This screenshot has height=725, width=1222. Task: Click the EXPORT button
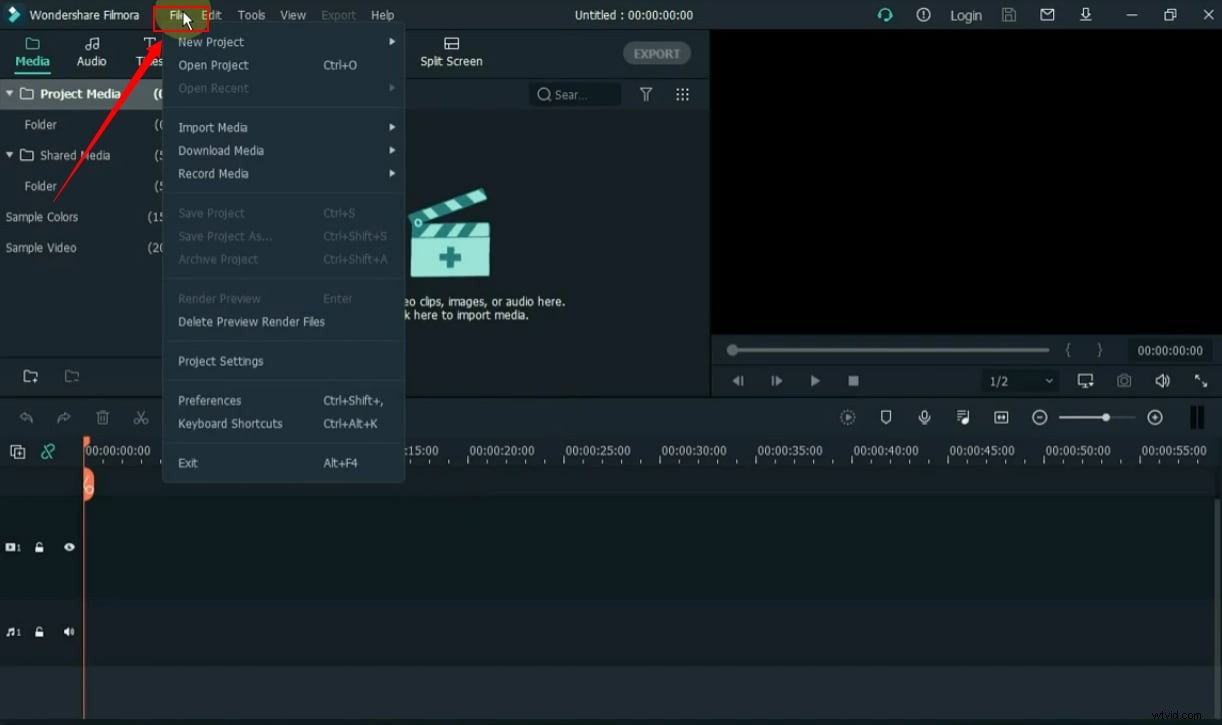pyautogui.click(x=656, y=53)
